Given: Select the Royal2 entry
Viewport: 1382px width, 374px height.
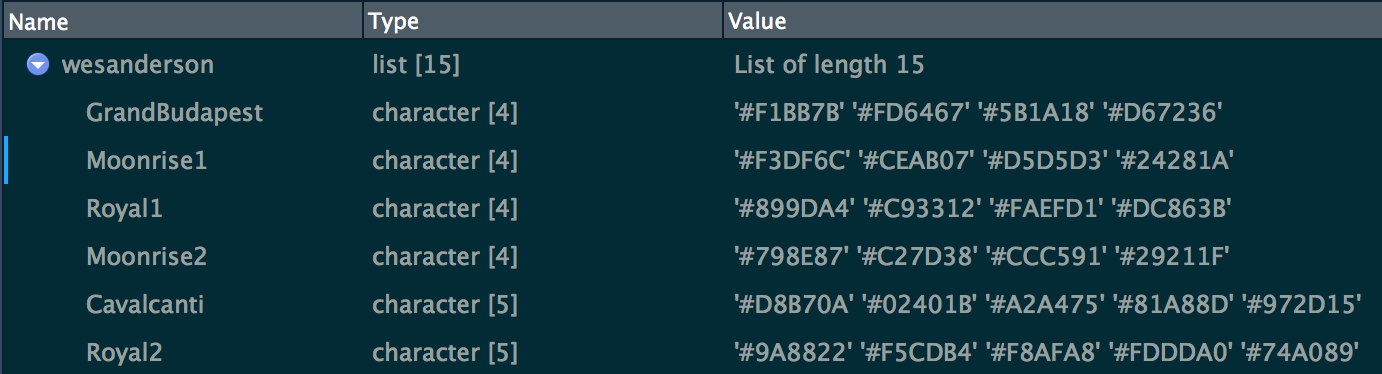Looking at the screenshot, I should click(x=124, y=352).
